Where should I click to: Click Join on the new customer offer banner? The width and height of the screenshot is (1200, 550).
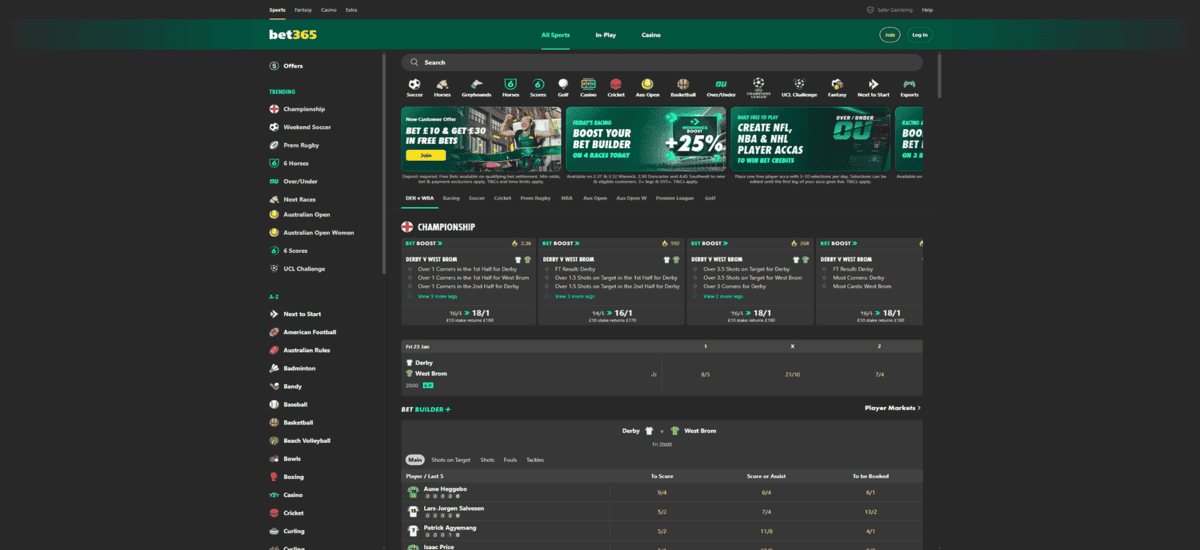[x=426, y=155]
